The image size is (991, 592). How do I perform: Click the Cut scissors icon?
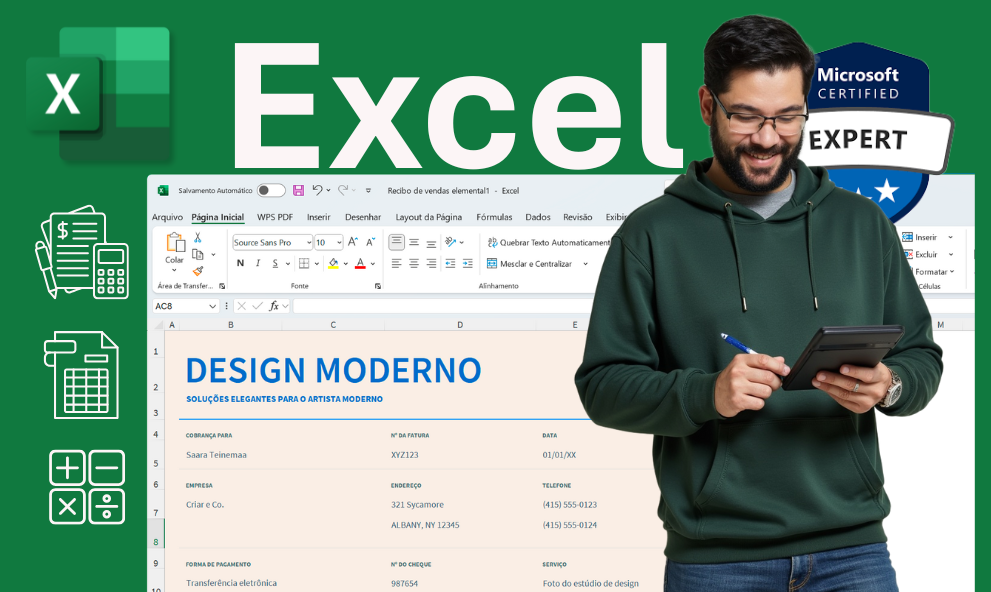click(198, 238)
